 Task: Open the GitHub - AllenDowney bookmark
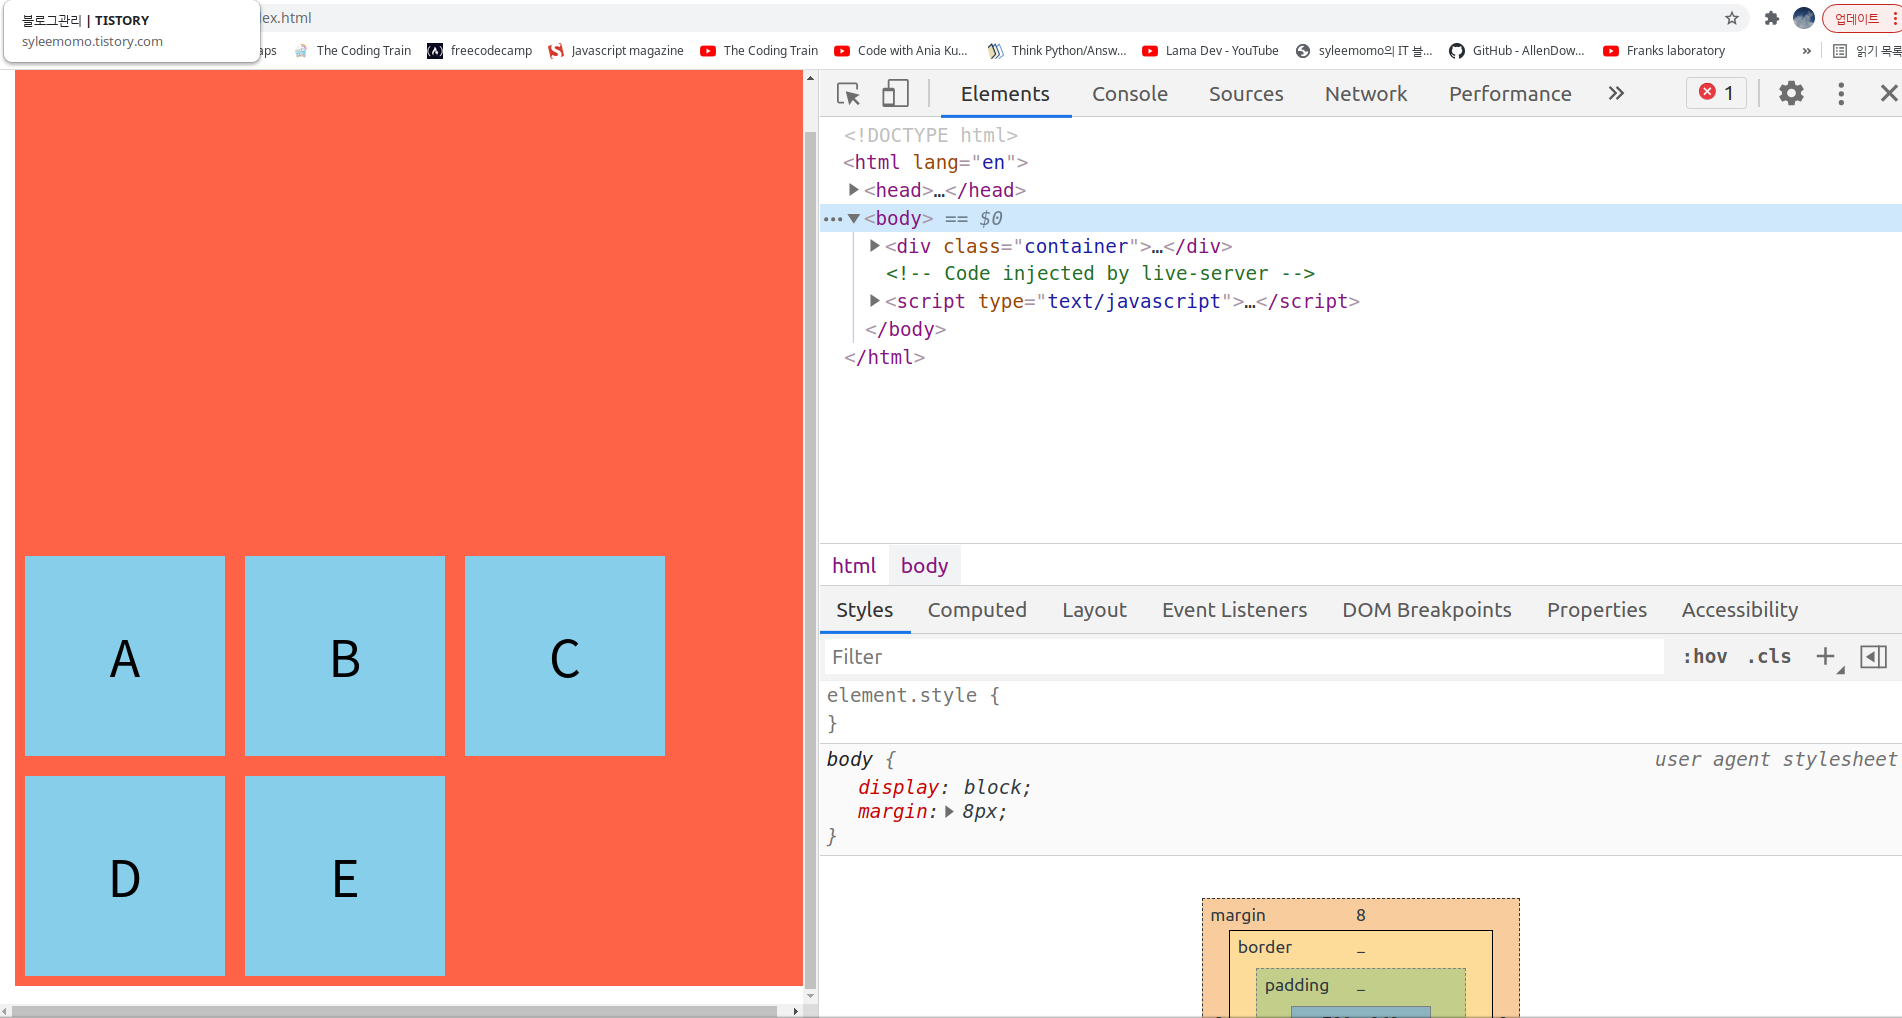[1517, 51]
